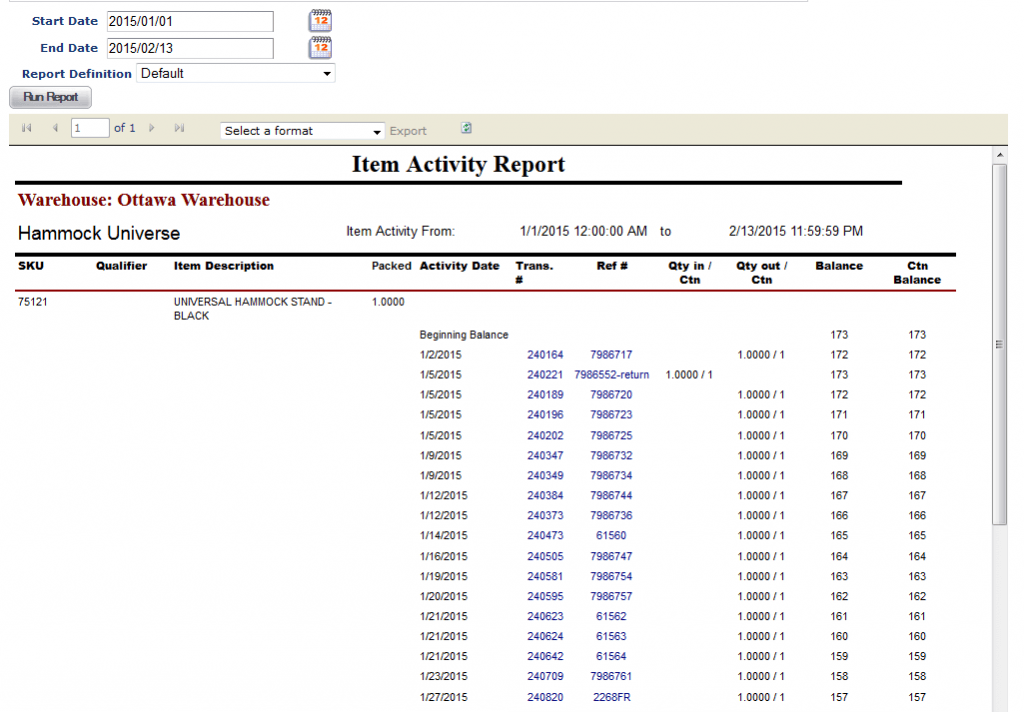
Task: Click the Start Date input field
Action: (190, 21)
